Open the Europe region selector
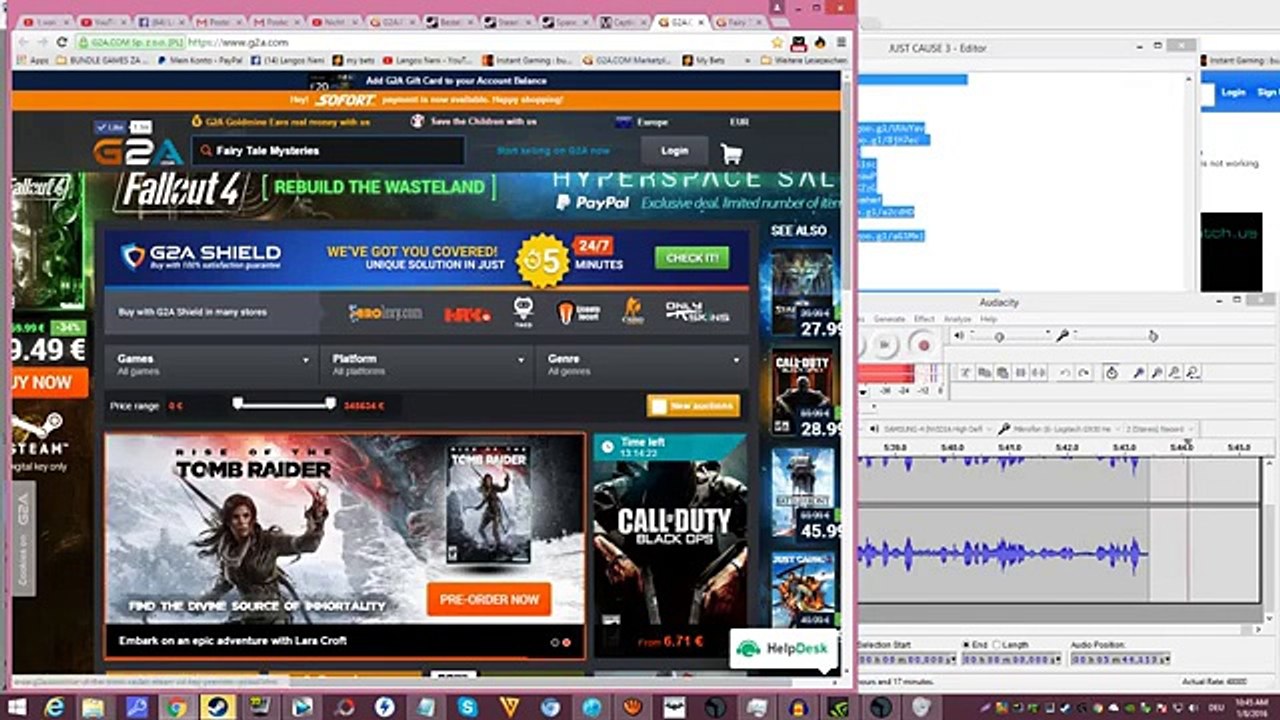Screen dimensions: 1280x720 pyautogui.click(x=642, y=122)
